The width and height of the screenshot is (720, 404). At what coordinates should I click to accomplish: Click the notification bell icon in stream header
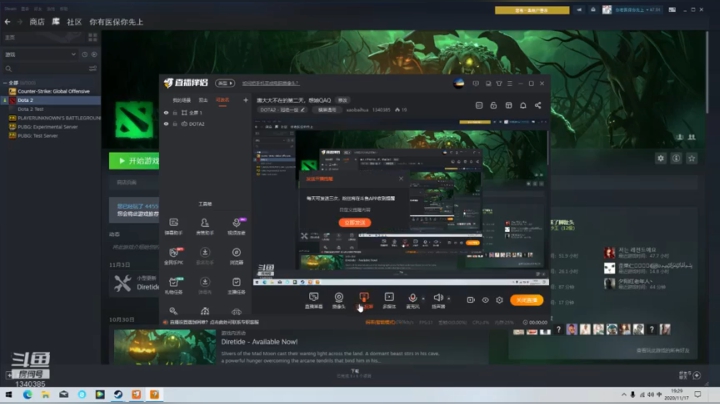point(523,105)
